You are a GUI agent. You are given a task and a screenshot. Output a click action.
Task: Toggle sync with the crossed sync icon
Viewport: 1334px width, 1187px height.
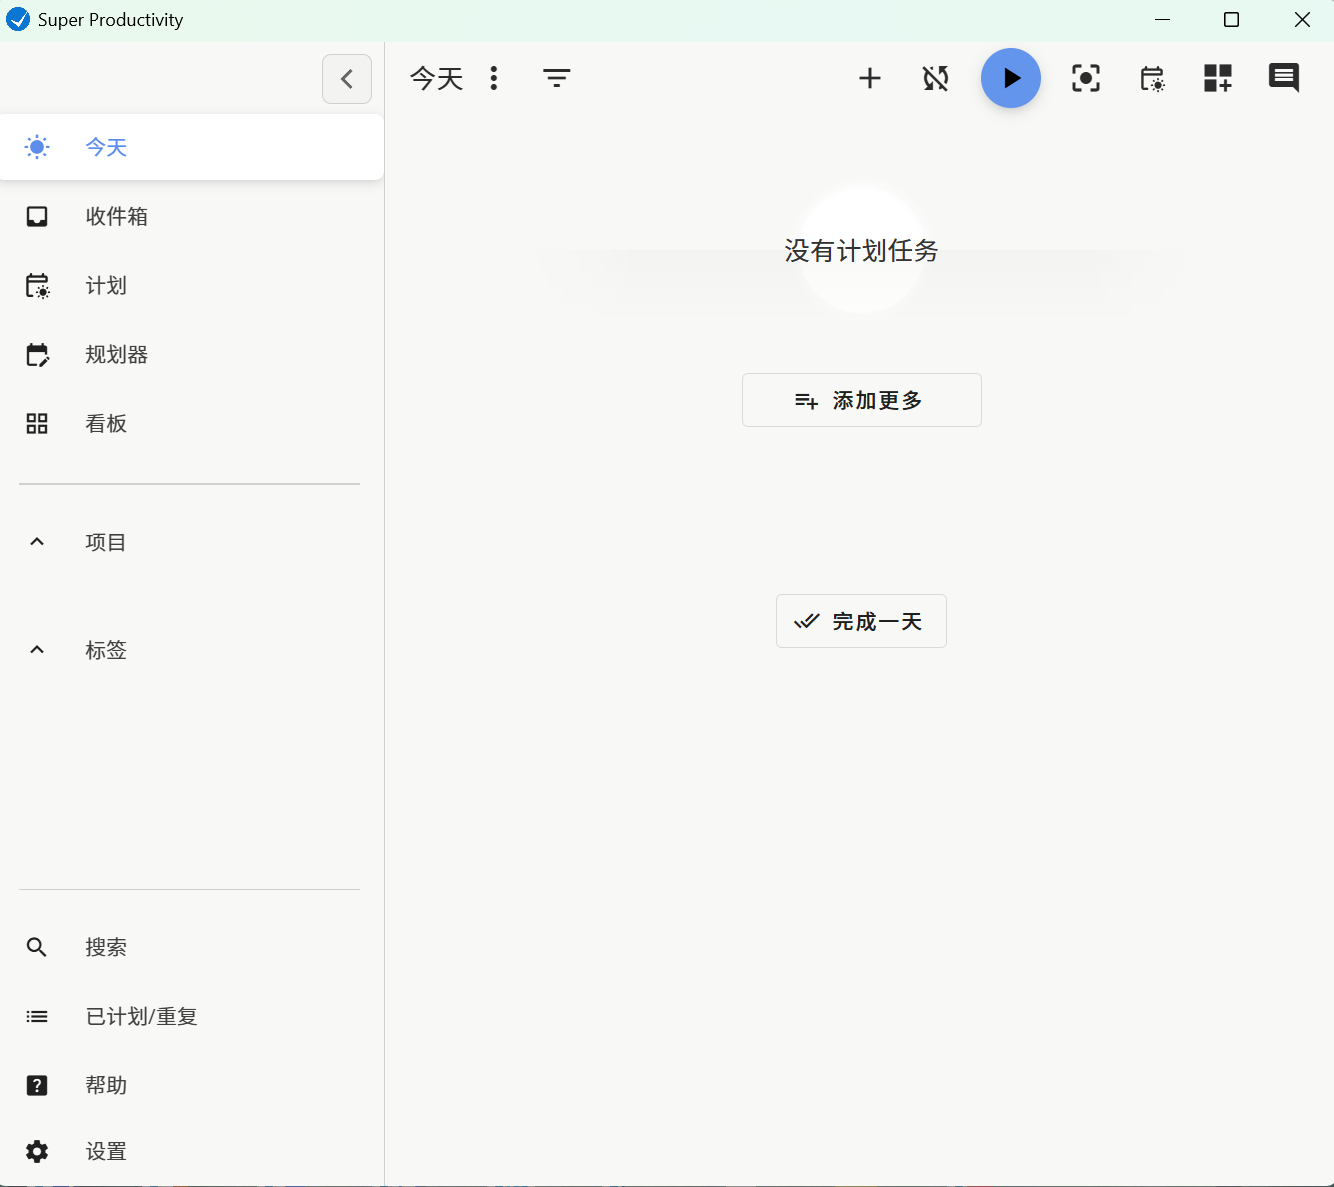[935, 78]
